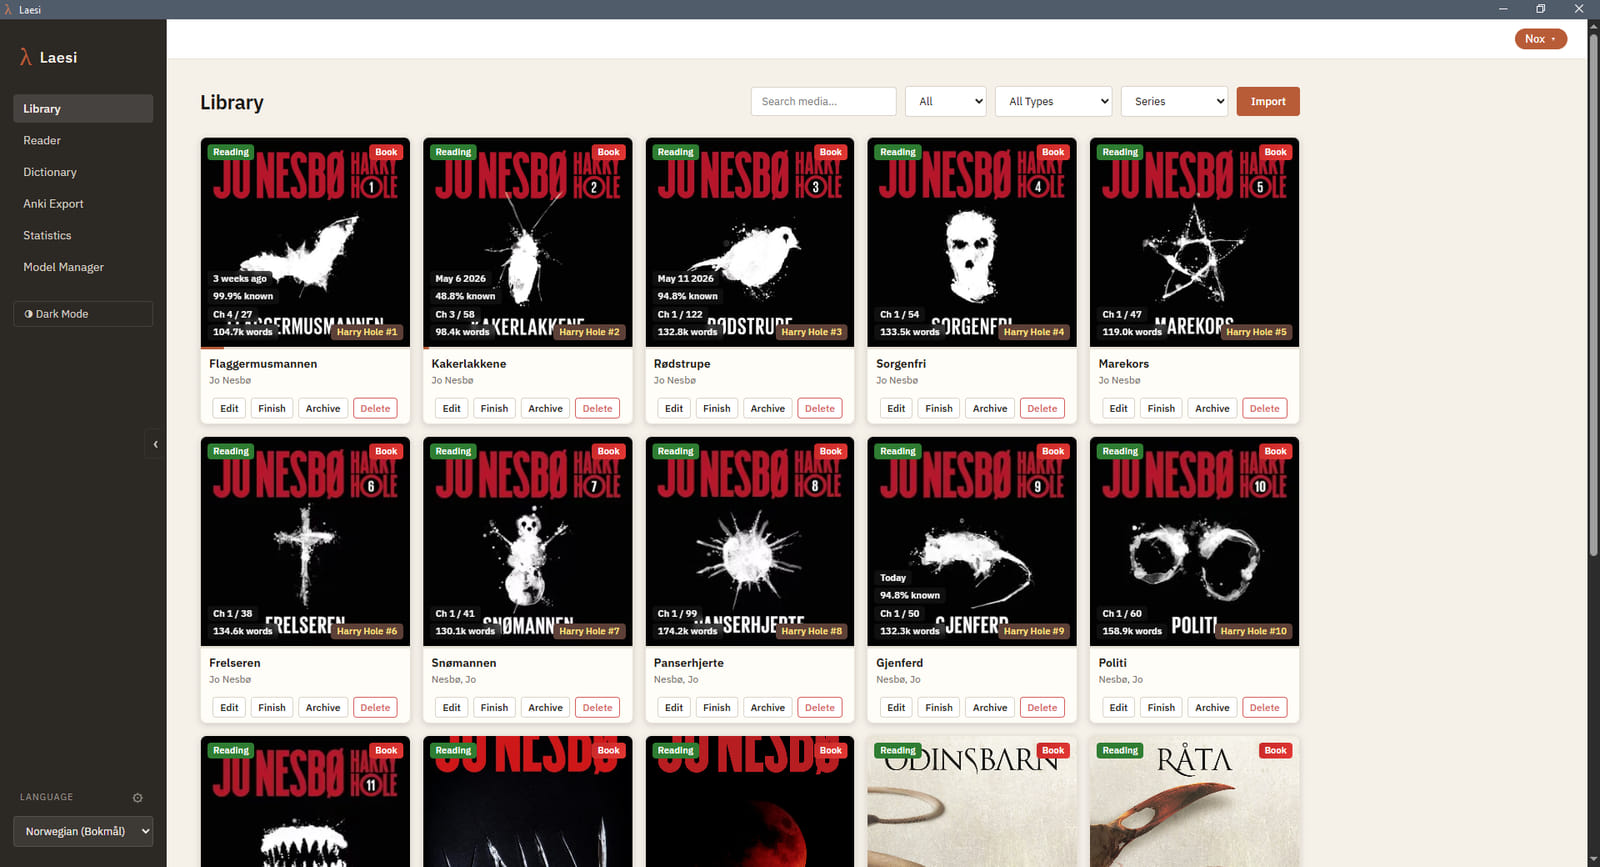This screenshot has width=1600, height=867.
Task: Edit the Kakerlakkene book
Action: [452, 408]
